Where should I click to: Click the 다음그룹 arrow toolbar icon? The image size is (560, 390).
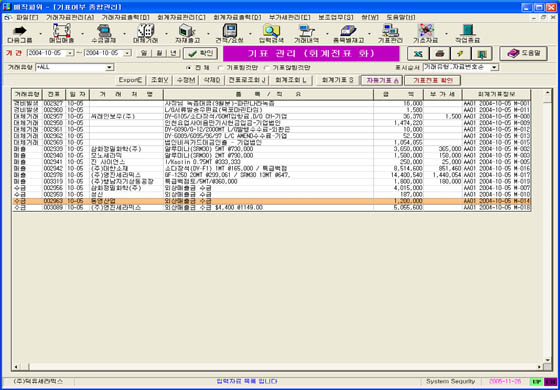tap(20, 34)
